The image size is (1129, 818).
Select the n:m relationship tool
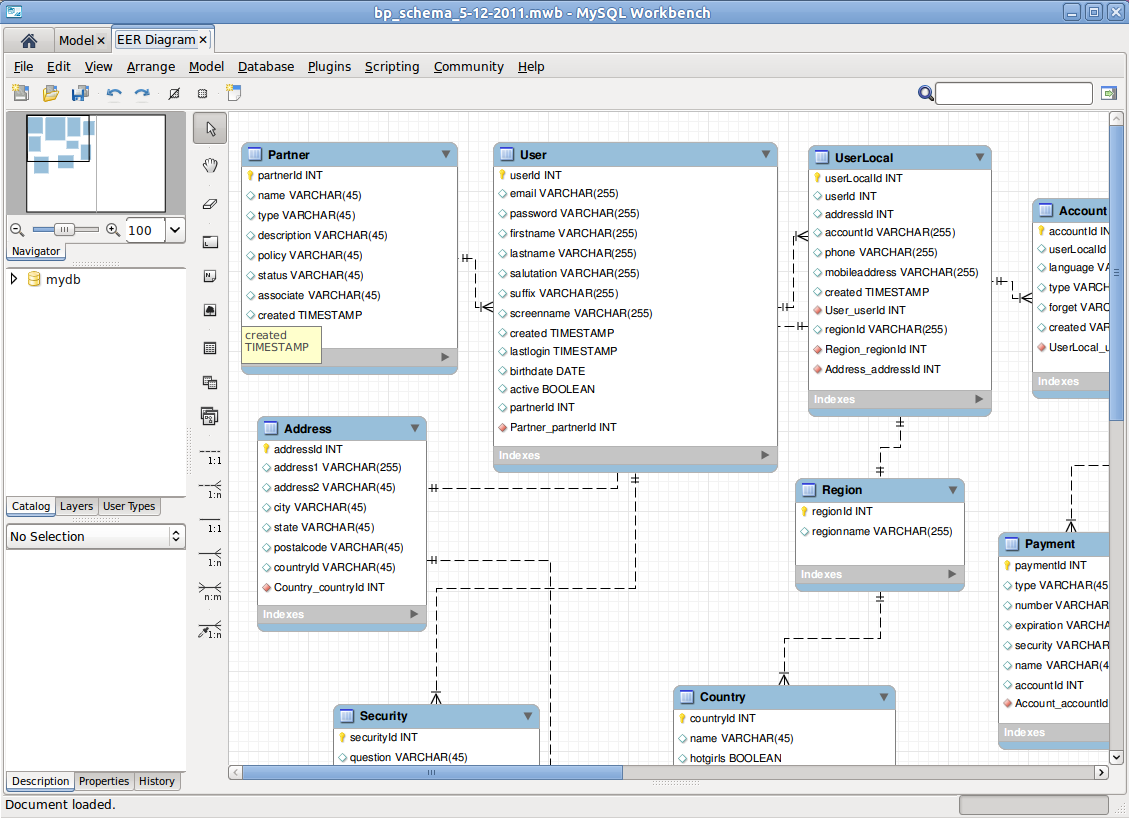[210, 591]
